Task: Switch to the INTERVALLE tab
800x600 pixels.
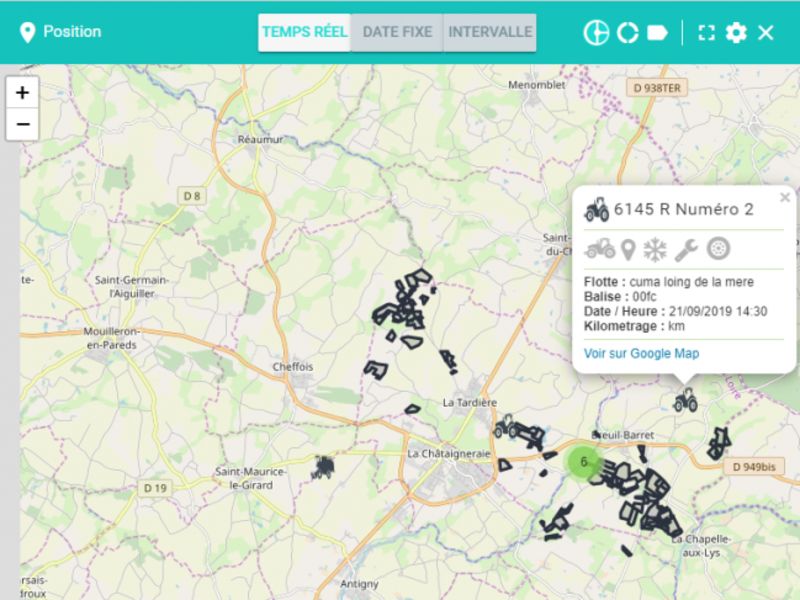Action: pyautogui.click(x=490, y=33)
